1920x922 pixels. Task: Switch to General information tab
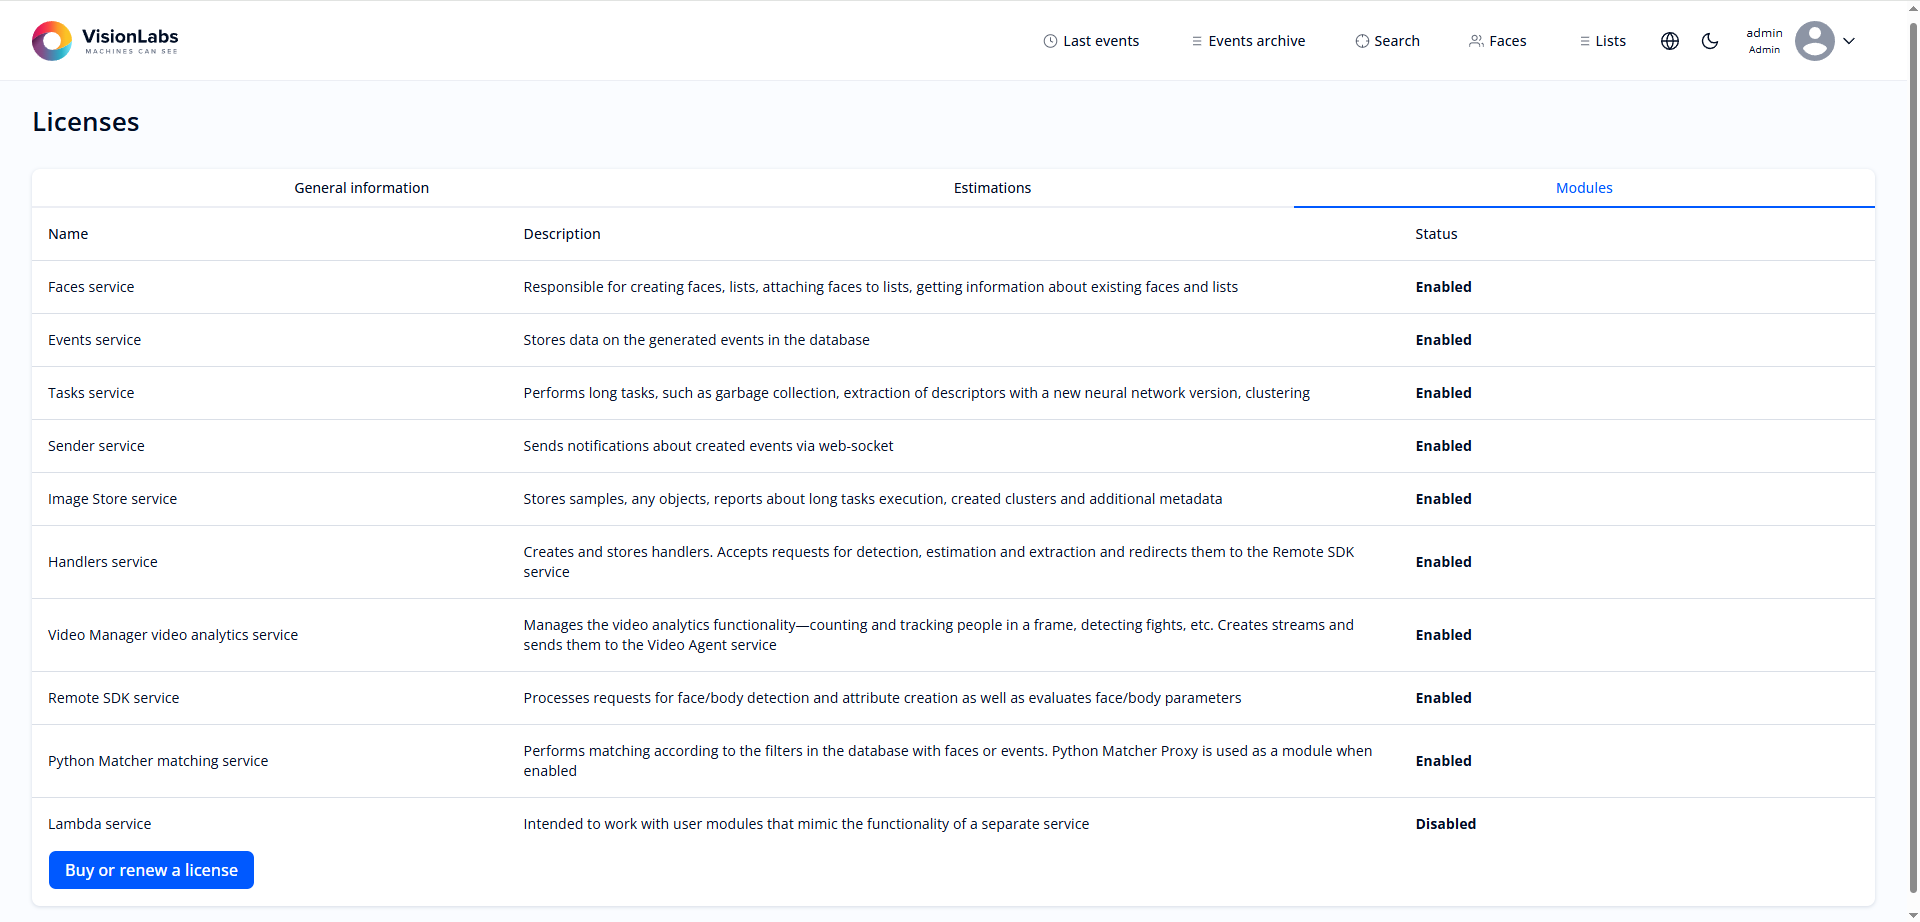pos(361,188)
